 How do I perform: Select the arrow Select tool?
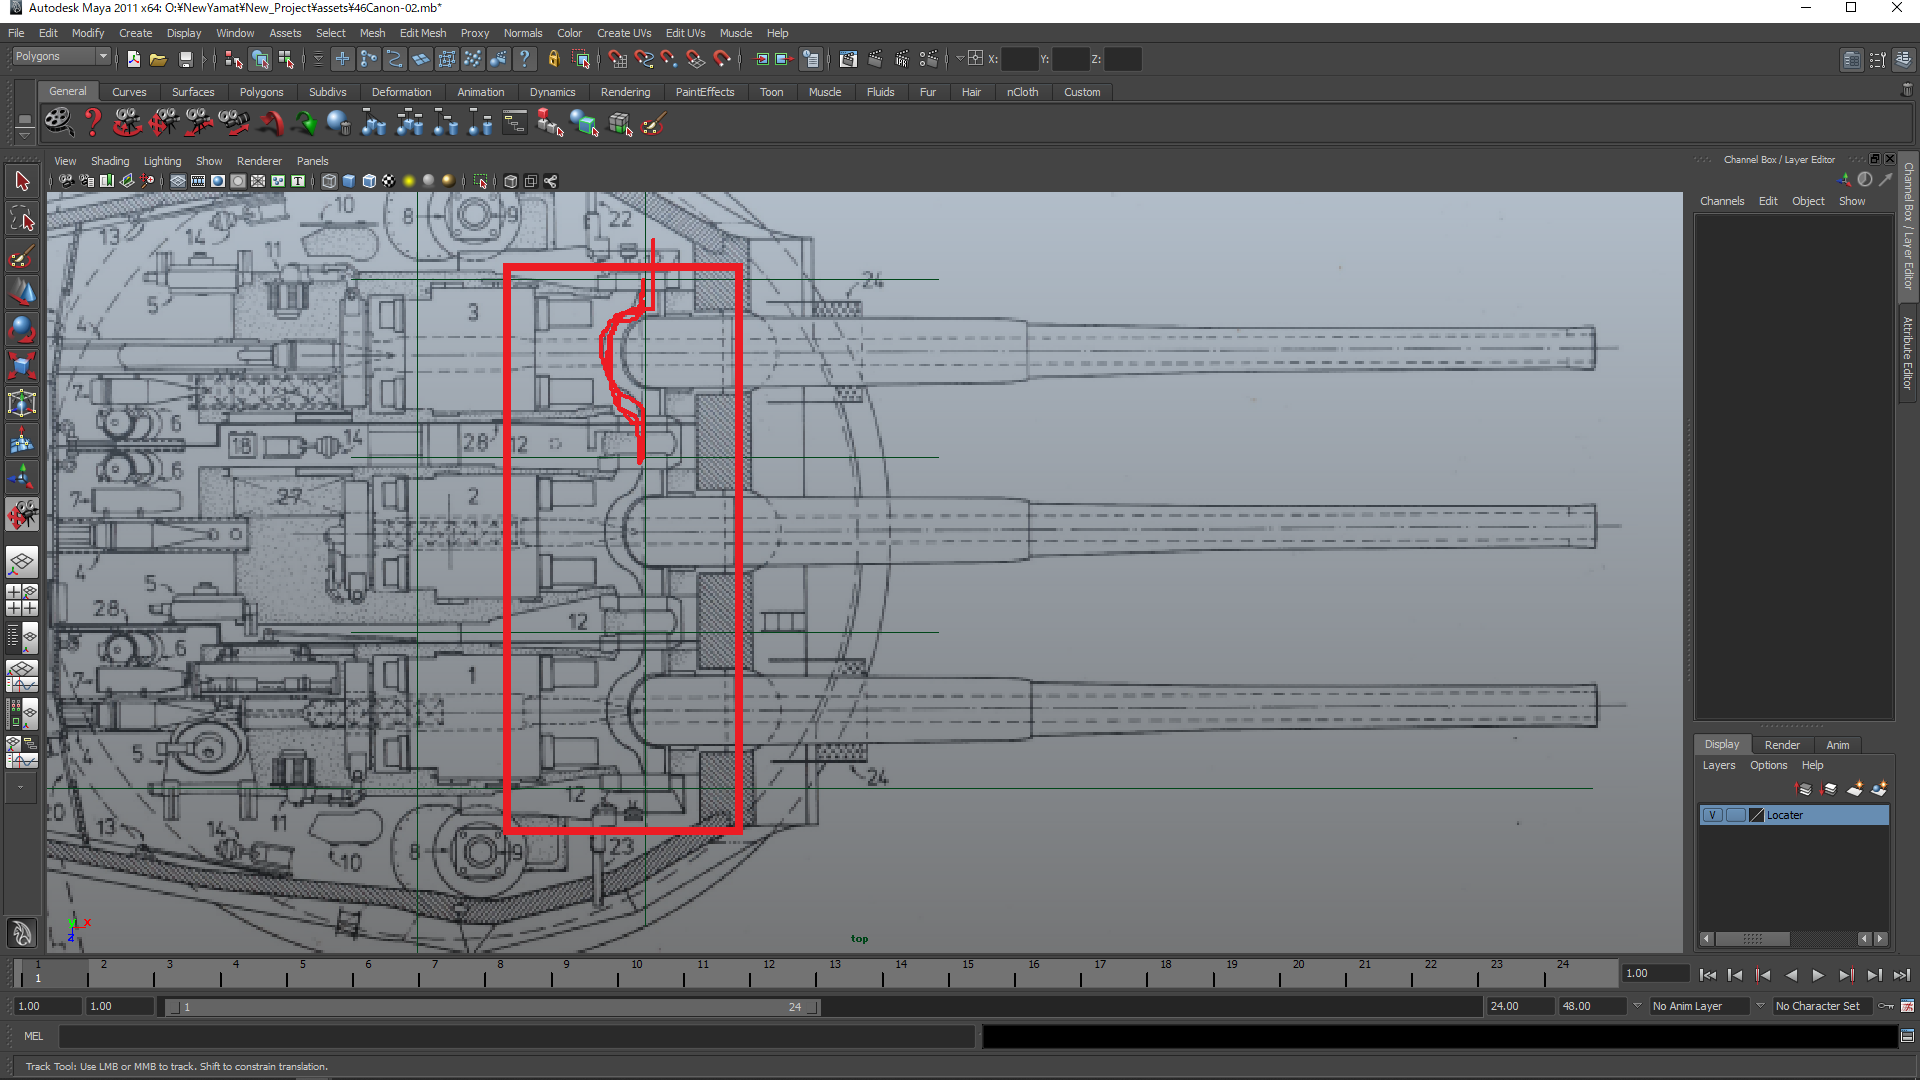coord(22,181)
